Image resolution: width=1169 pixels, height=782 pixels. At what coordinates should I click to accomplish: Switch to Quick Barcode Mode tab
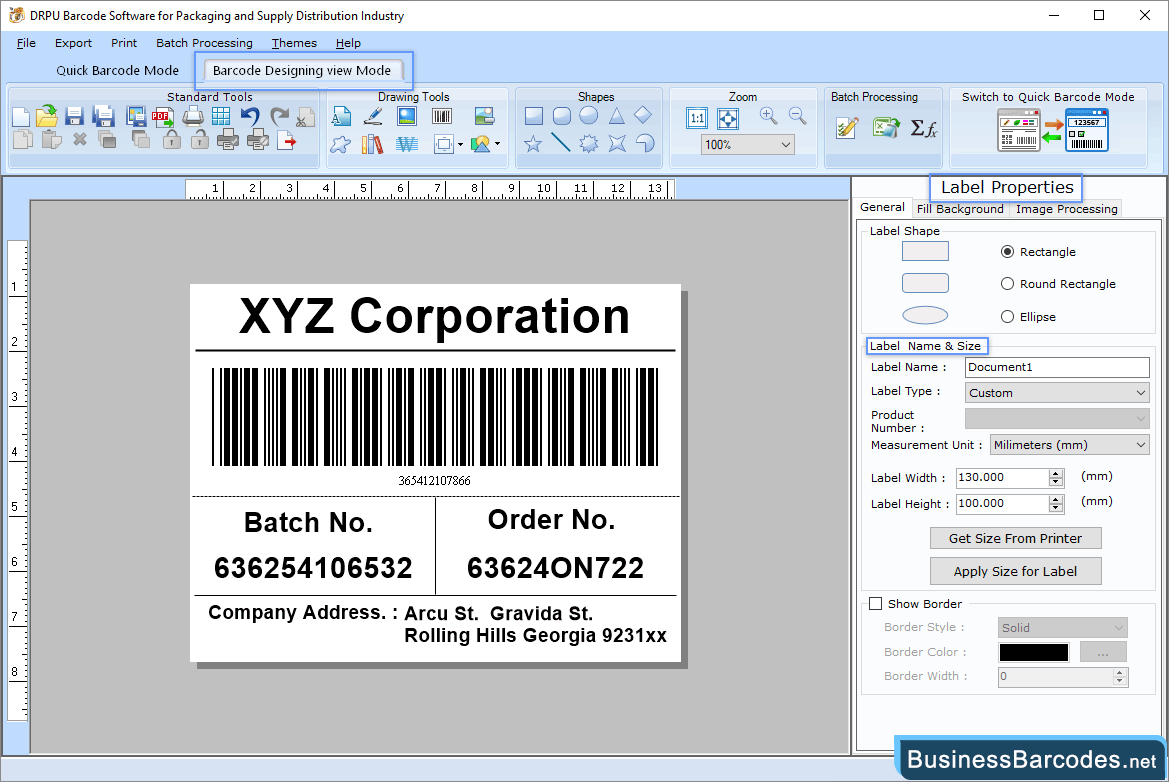(x=118, y=70)
